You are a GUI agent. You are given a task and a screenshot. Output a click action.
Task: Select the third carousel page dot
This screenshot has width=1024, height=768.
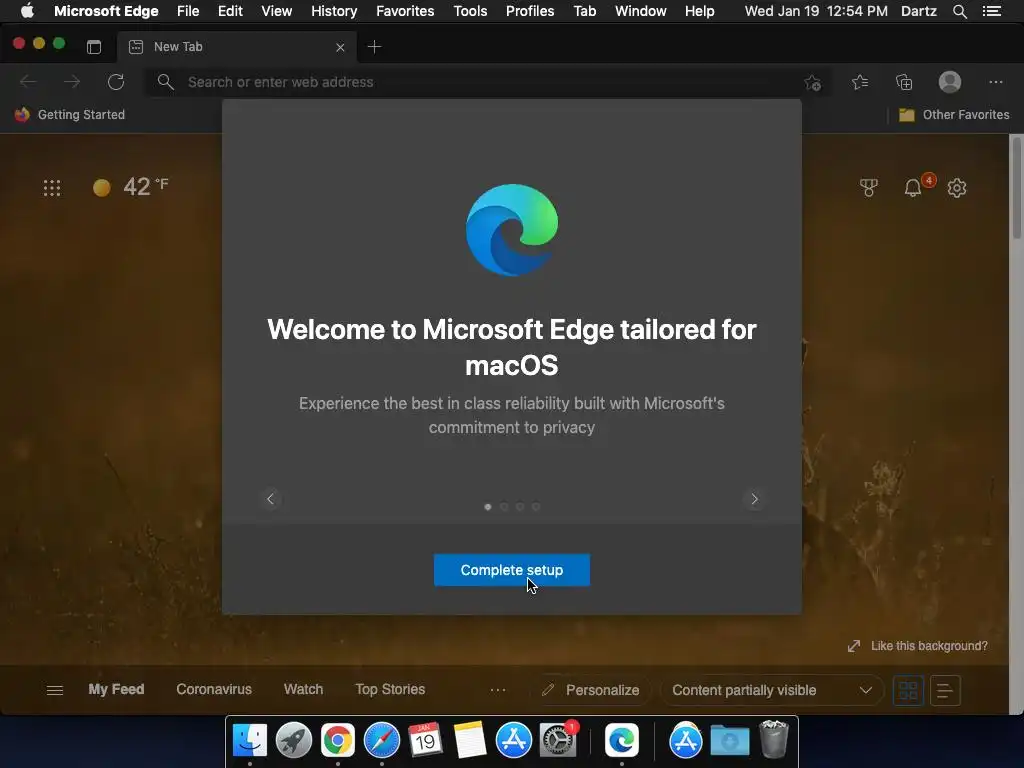[520, 507]
